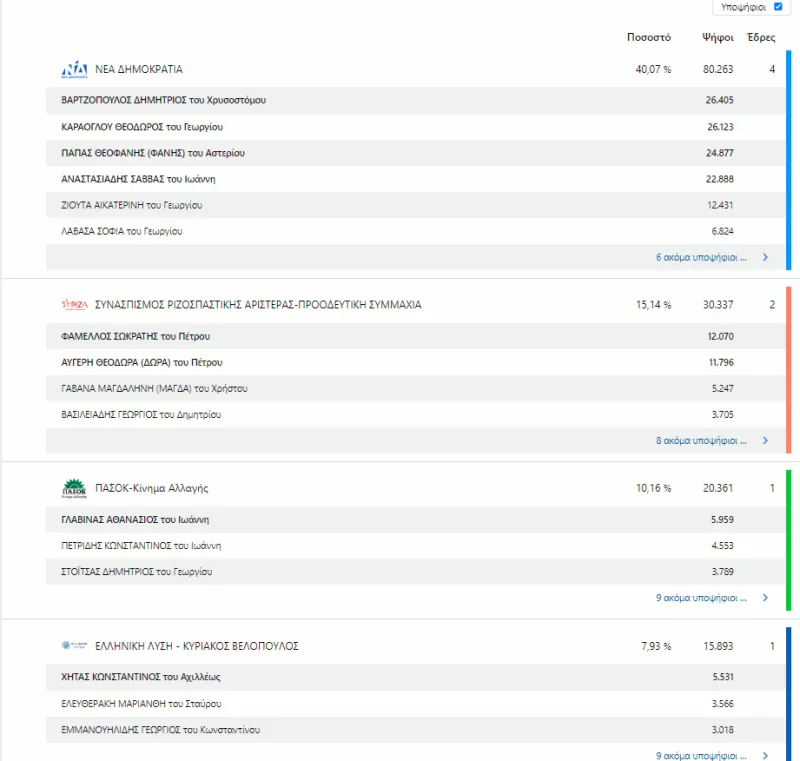Click Νέα Δημοκρατία percentage 40,07 %
The image size is (800, 761).
click(x=653, y=69)
